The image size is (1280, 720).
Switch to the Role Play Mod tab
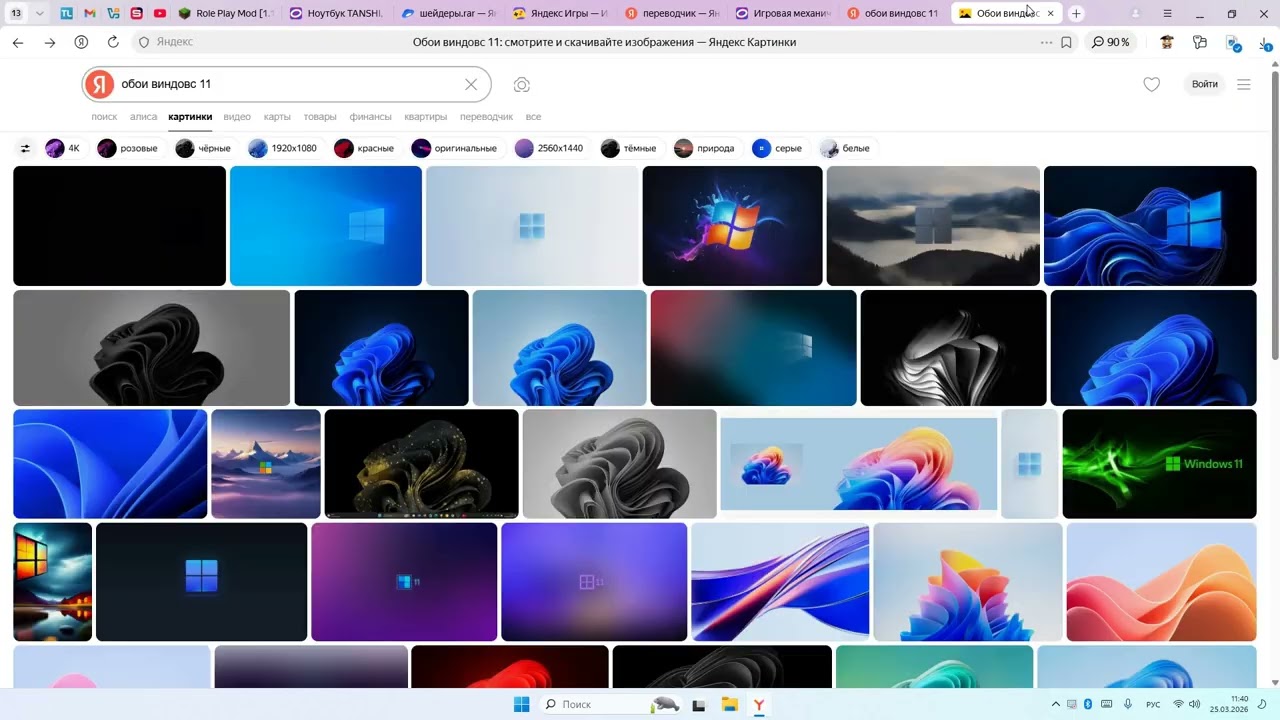pos(225,14)
